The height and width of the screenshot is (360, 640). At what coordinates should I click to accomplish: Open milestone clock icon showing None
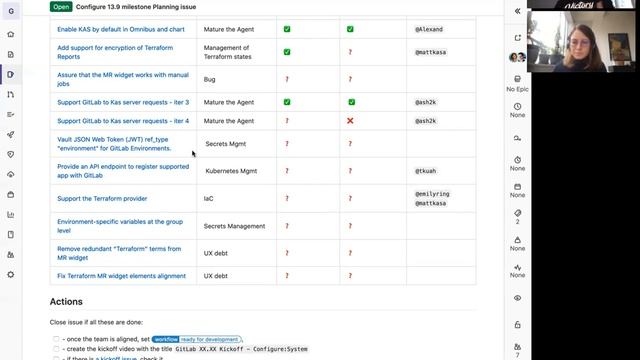tap(517, 110)
